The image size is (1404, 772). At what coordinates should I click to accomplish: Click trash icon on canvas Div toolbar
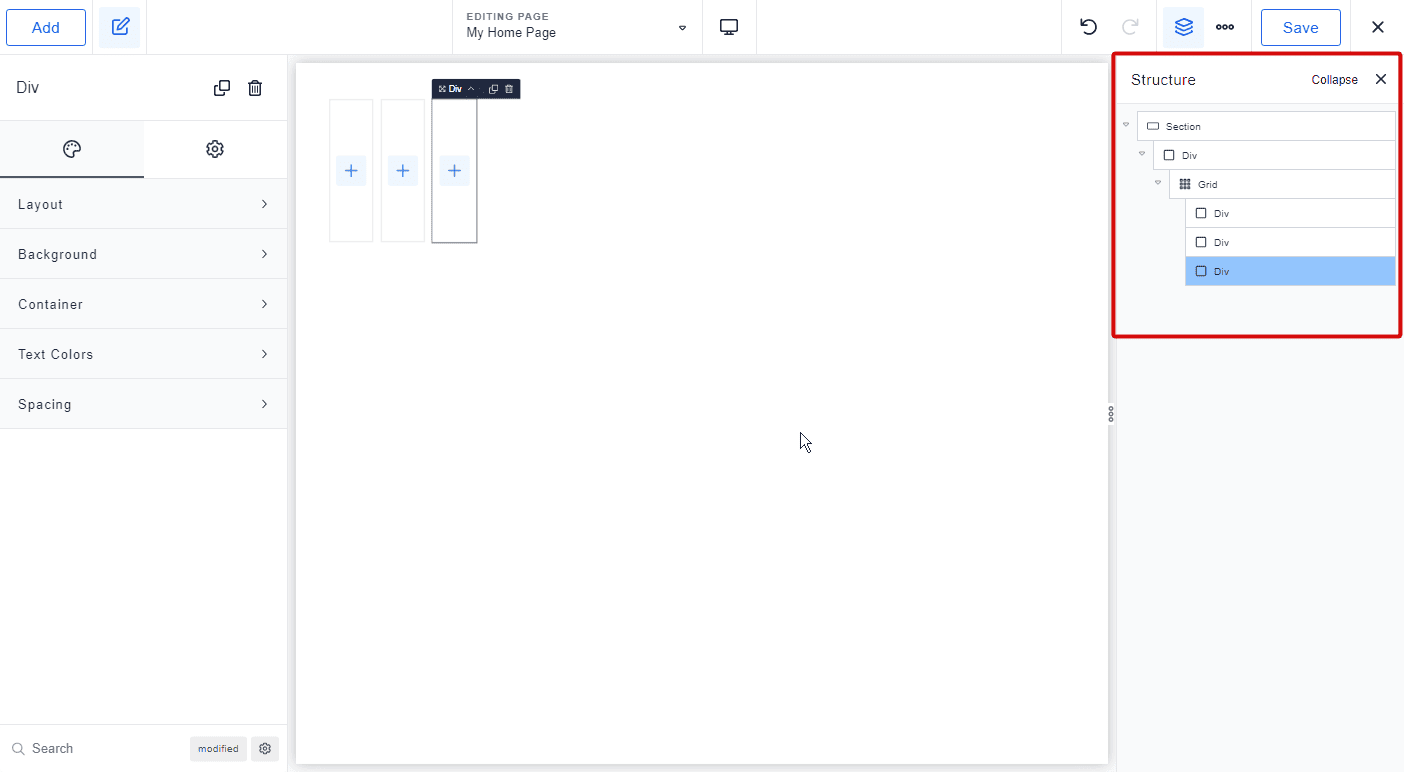[x=509, y=89]
